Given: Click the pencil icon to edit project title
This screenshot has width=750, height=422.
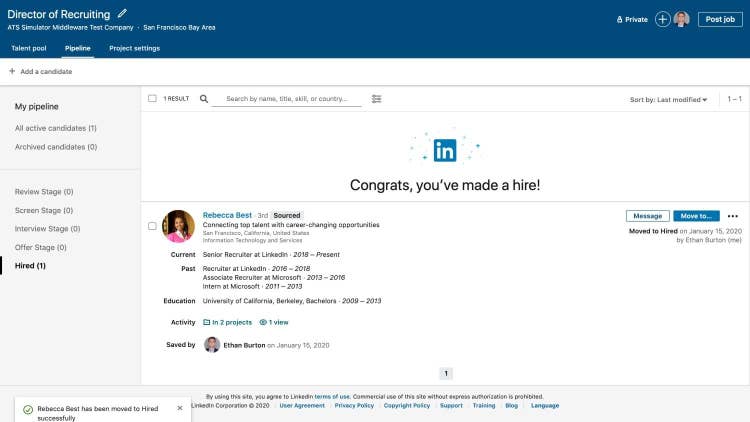Looking at the screenshot, I should (122, 13).
